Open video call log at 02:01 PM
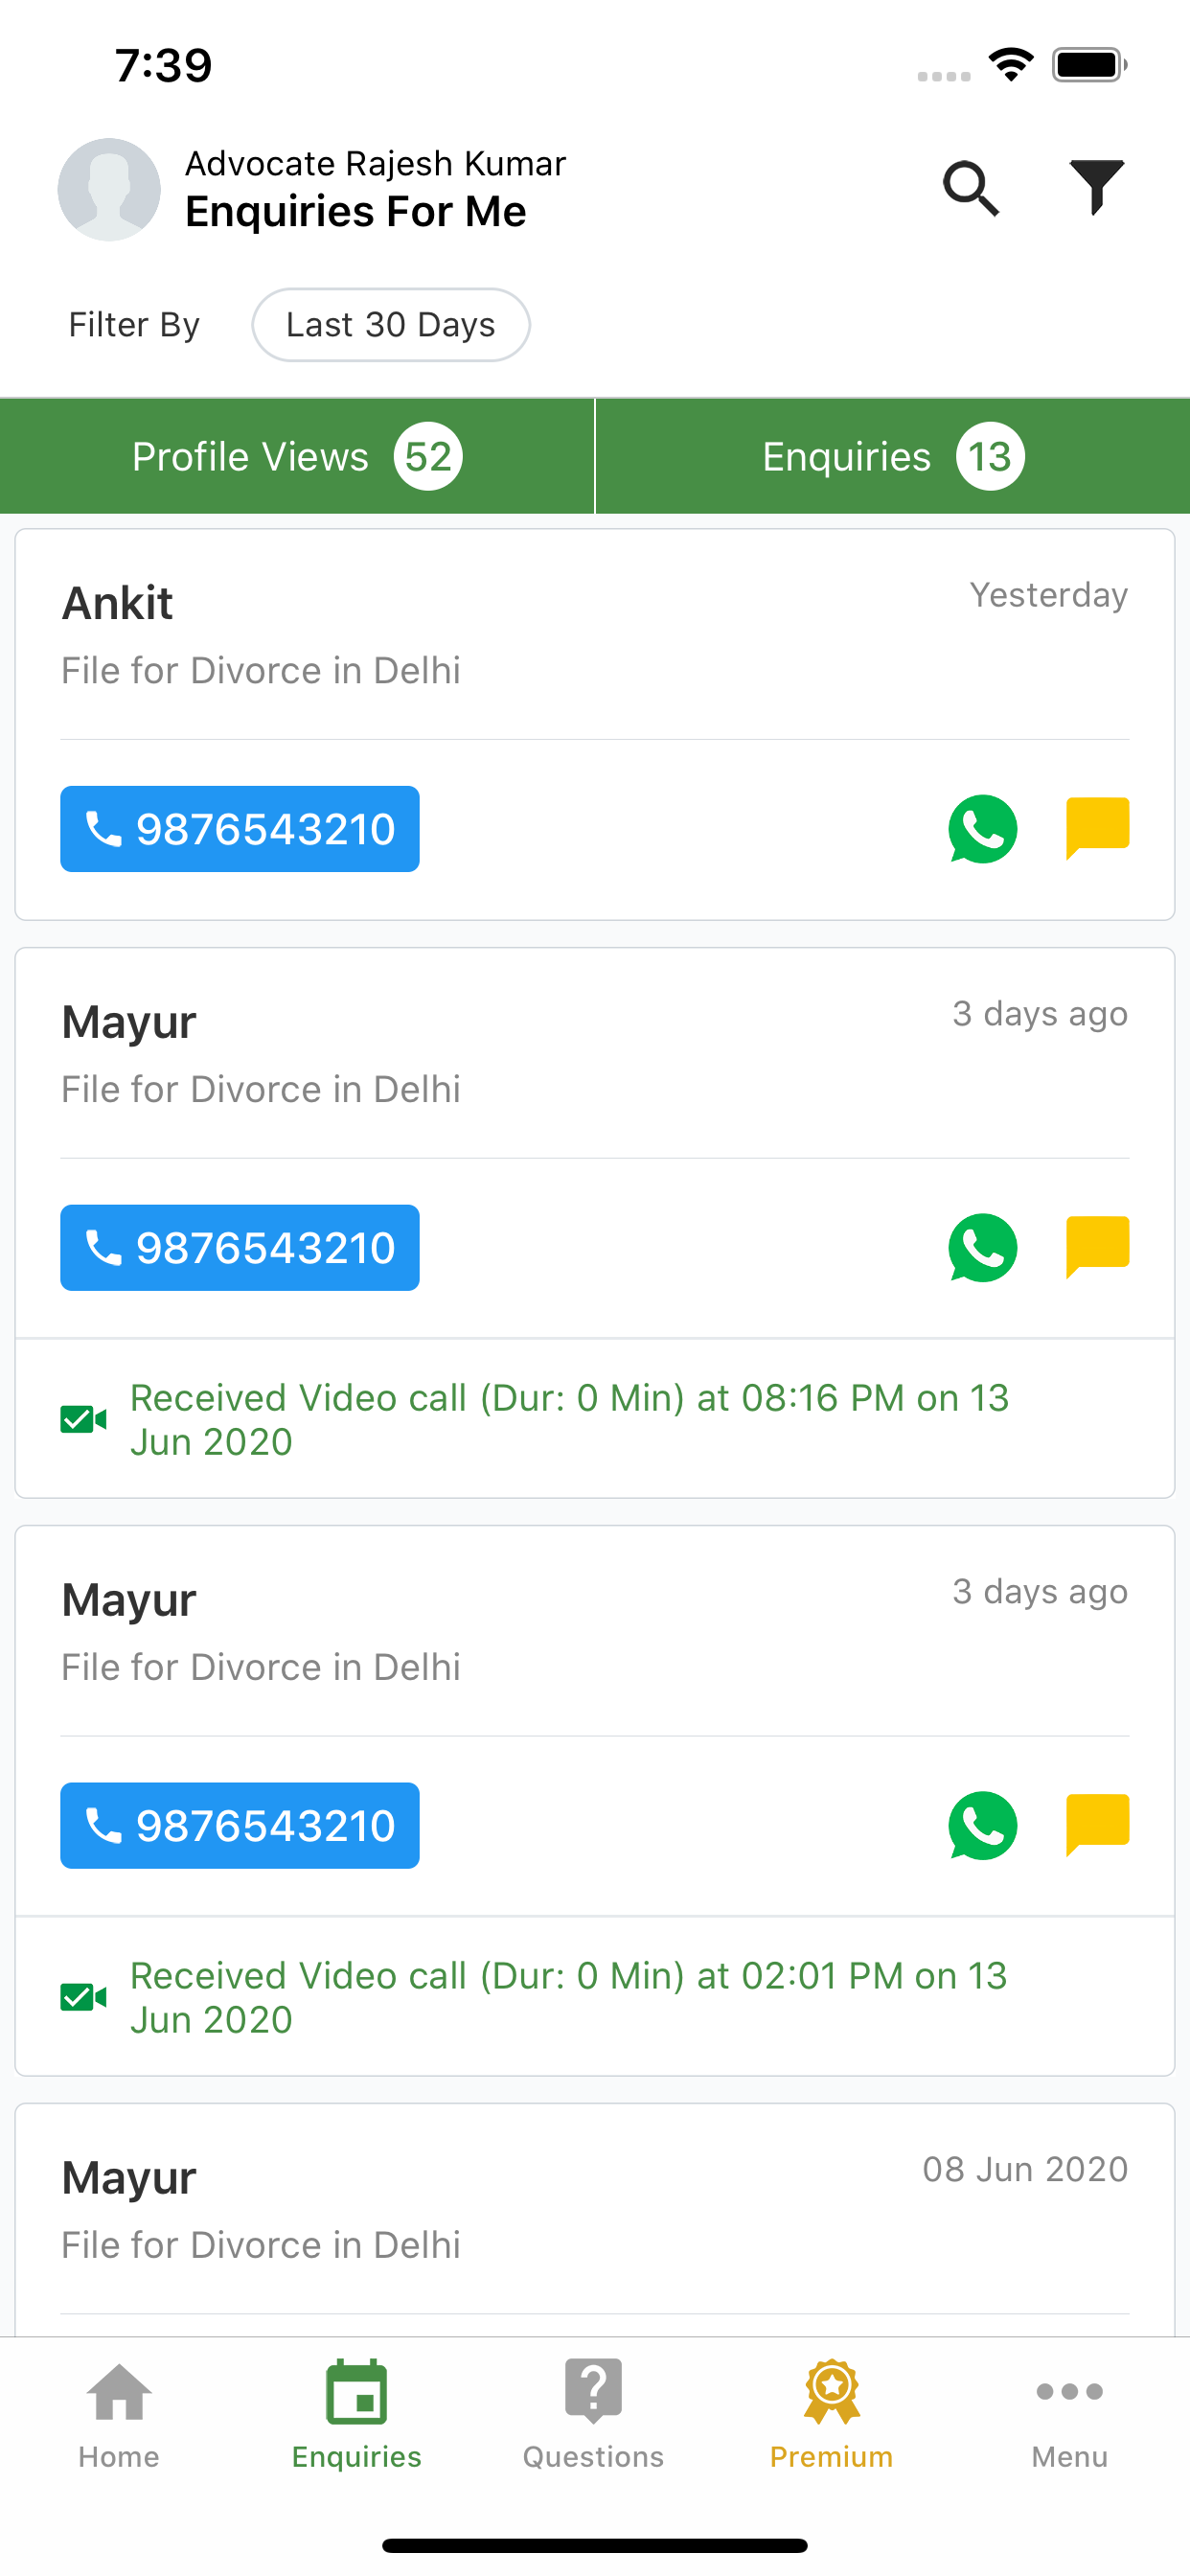This screenshot has width=1190, height=2576. click(594, 1997)
